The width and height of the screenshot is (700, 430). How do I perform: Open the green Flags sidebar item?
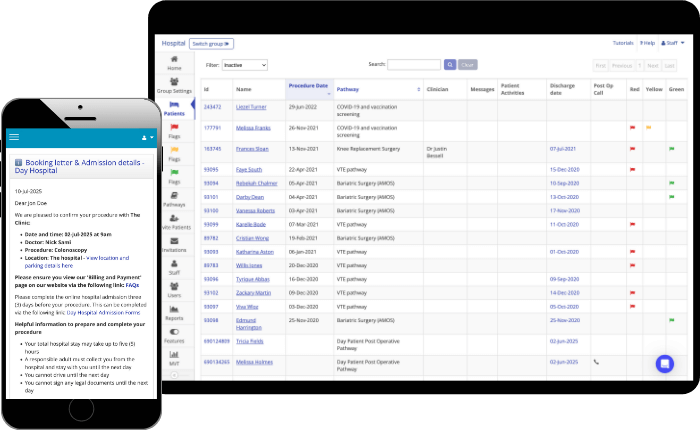(x=174, y=176)
